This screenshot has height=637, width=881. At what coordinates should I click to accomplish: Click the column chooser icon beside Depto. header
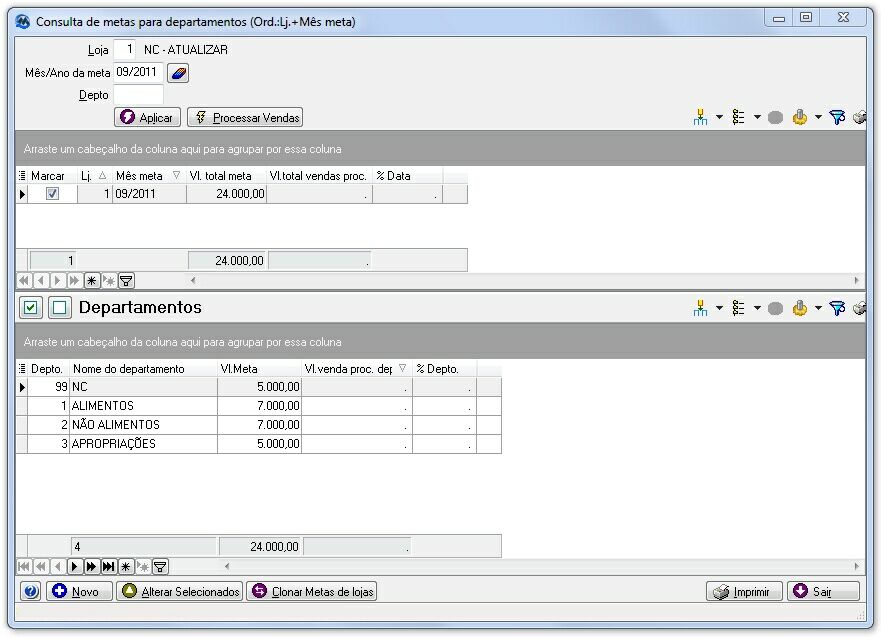(x=22, y=369)
